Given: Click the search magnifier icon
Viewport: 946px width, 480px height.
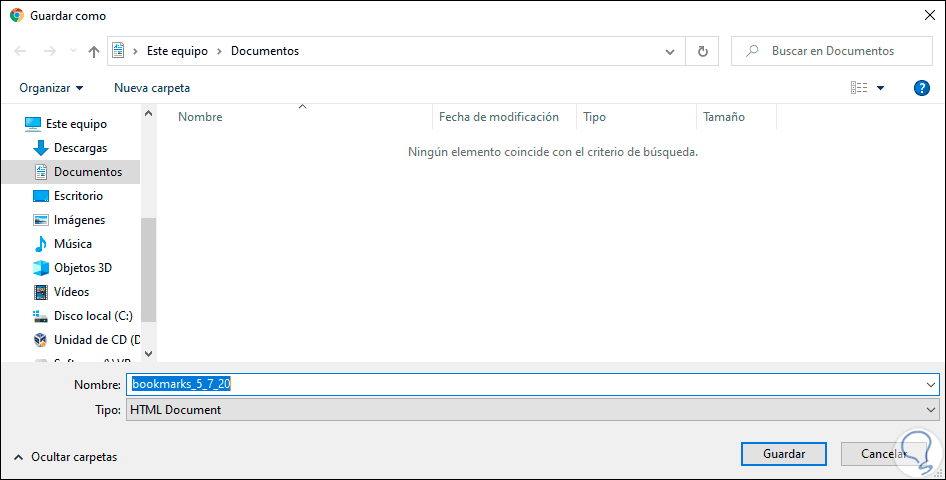Looking at the screenshot, I should [x=752, y=51].
